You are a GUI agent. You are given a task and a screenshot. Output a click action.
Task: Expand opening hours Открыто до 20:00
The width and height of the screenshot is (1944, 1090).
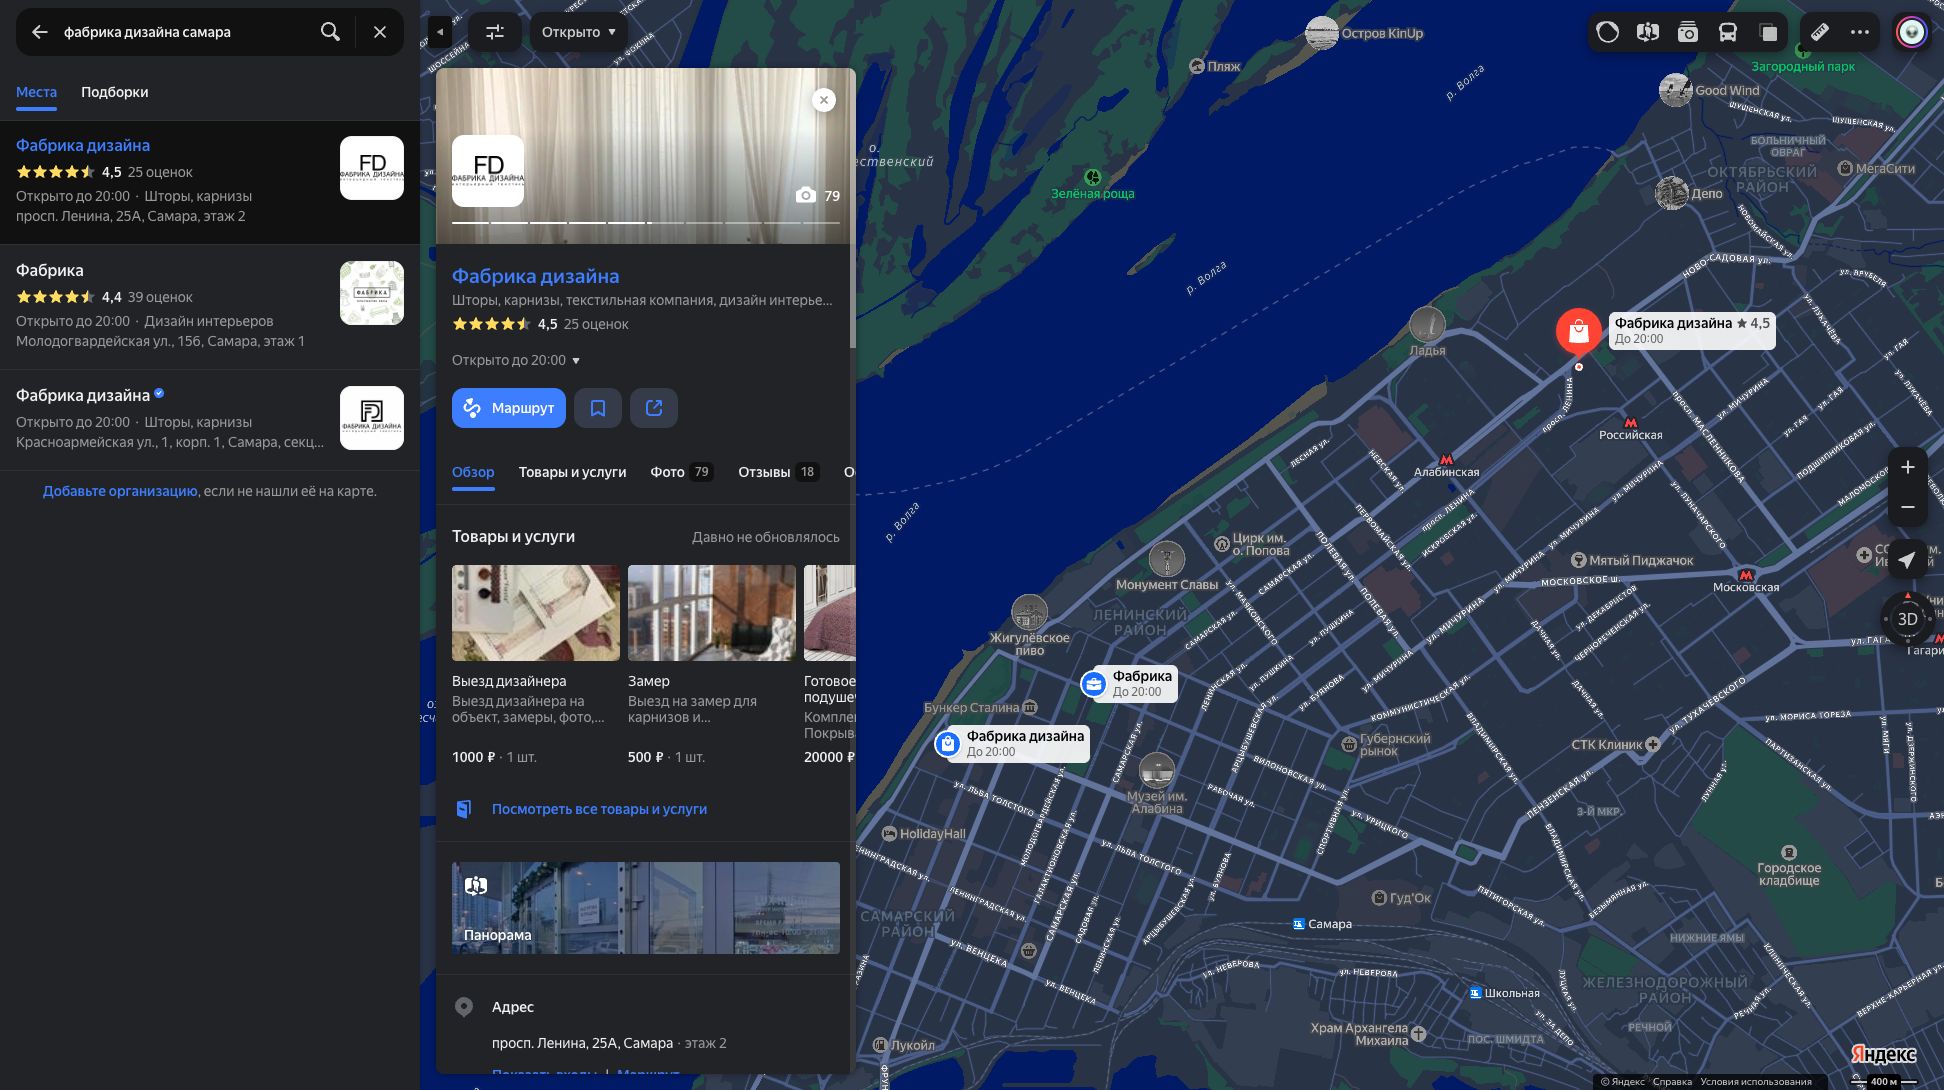pos(516,360)
